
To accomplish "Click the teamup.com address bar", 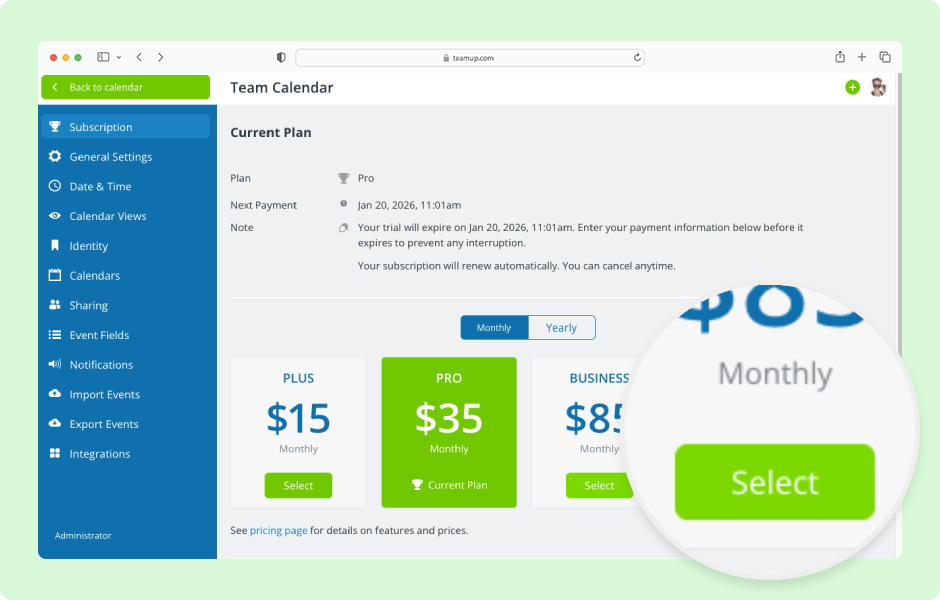I will point(468,58).
